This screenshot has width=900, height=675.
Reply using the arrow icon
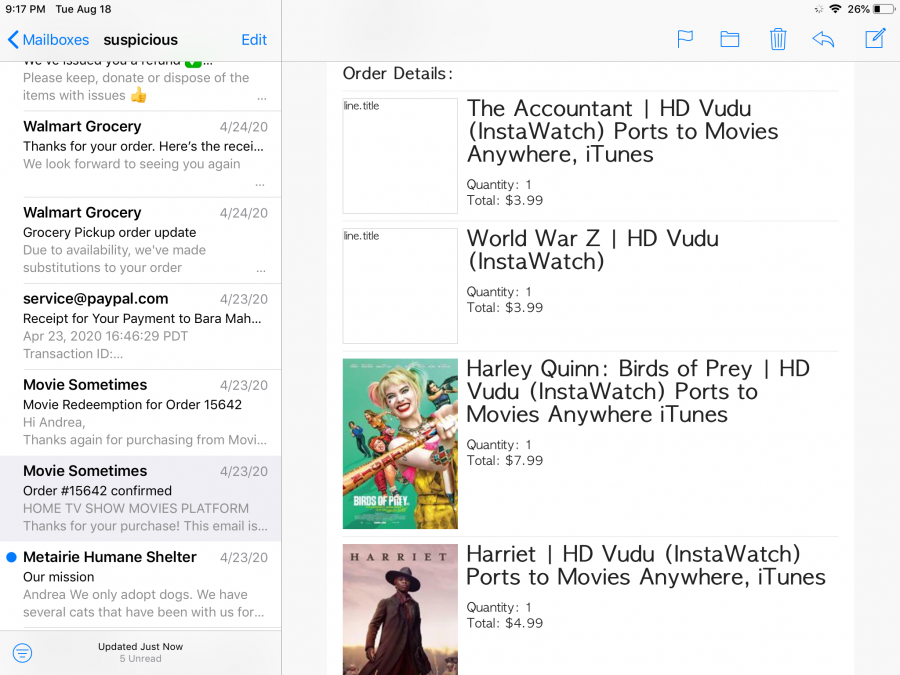823,40
